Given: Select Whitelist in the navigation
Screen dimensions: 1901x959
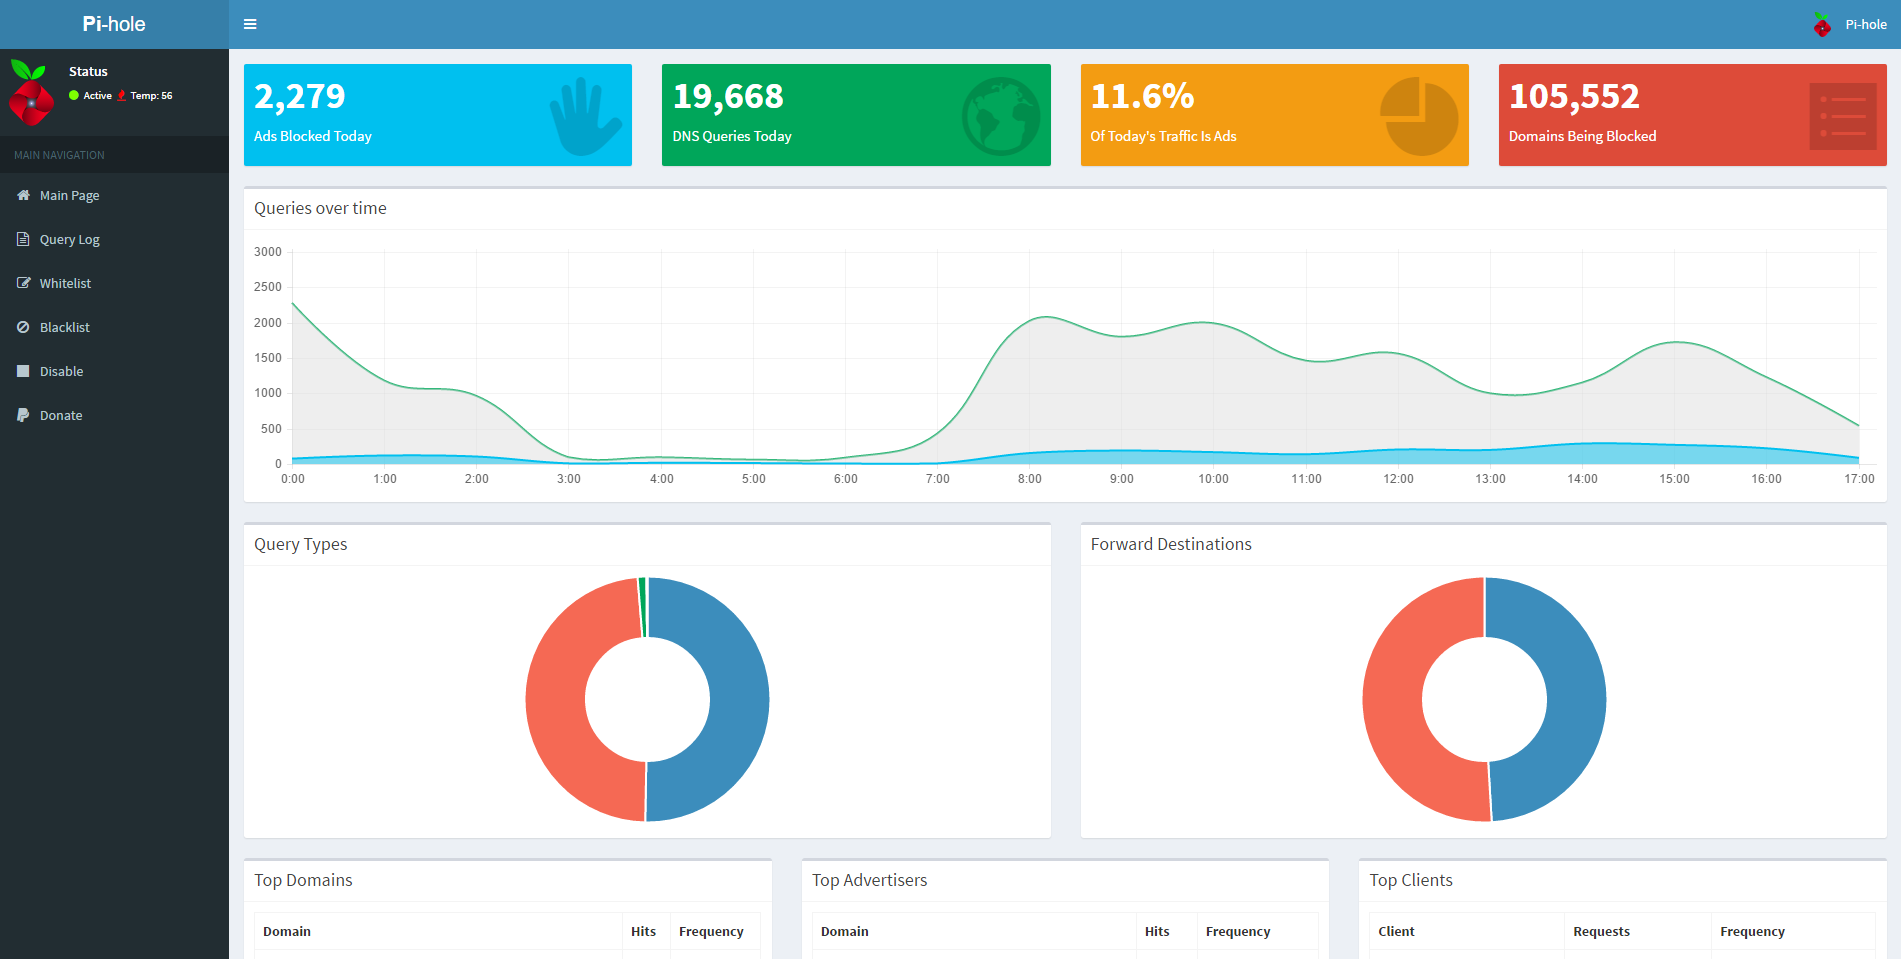Looking at the screenshot, I should click(65, 284).
